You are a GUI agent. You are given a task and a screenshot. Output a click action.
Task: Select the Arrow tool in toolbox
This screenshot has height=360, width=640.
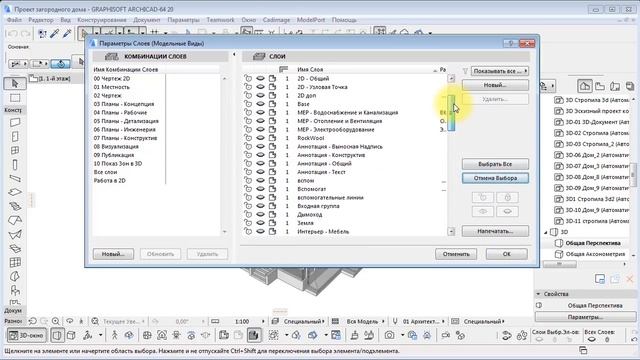click(x=15, y=83)
